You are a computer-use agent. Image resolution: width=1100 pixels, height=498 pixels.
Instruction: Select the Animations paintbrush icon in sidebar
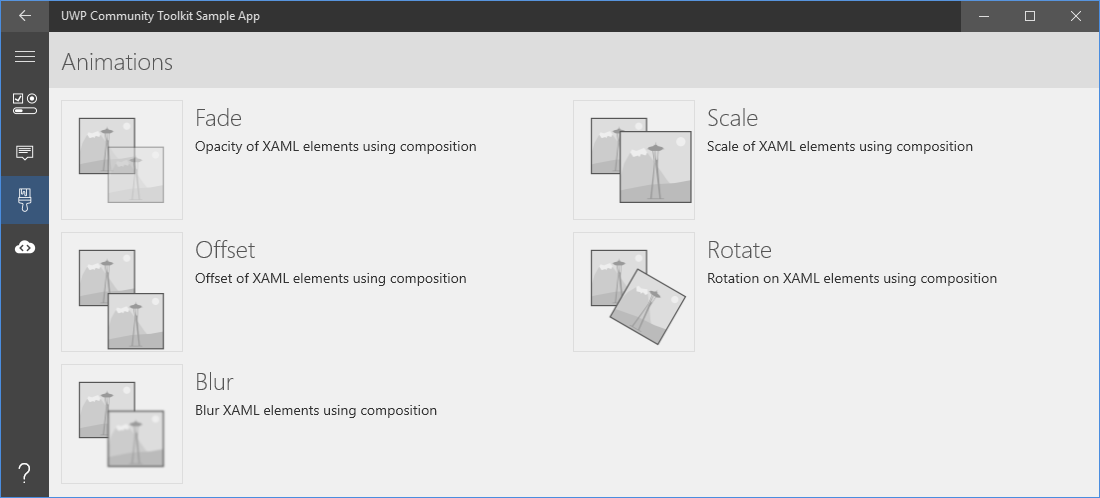pos(25,200)
